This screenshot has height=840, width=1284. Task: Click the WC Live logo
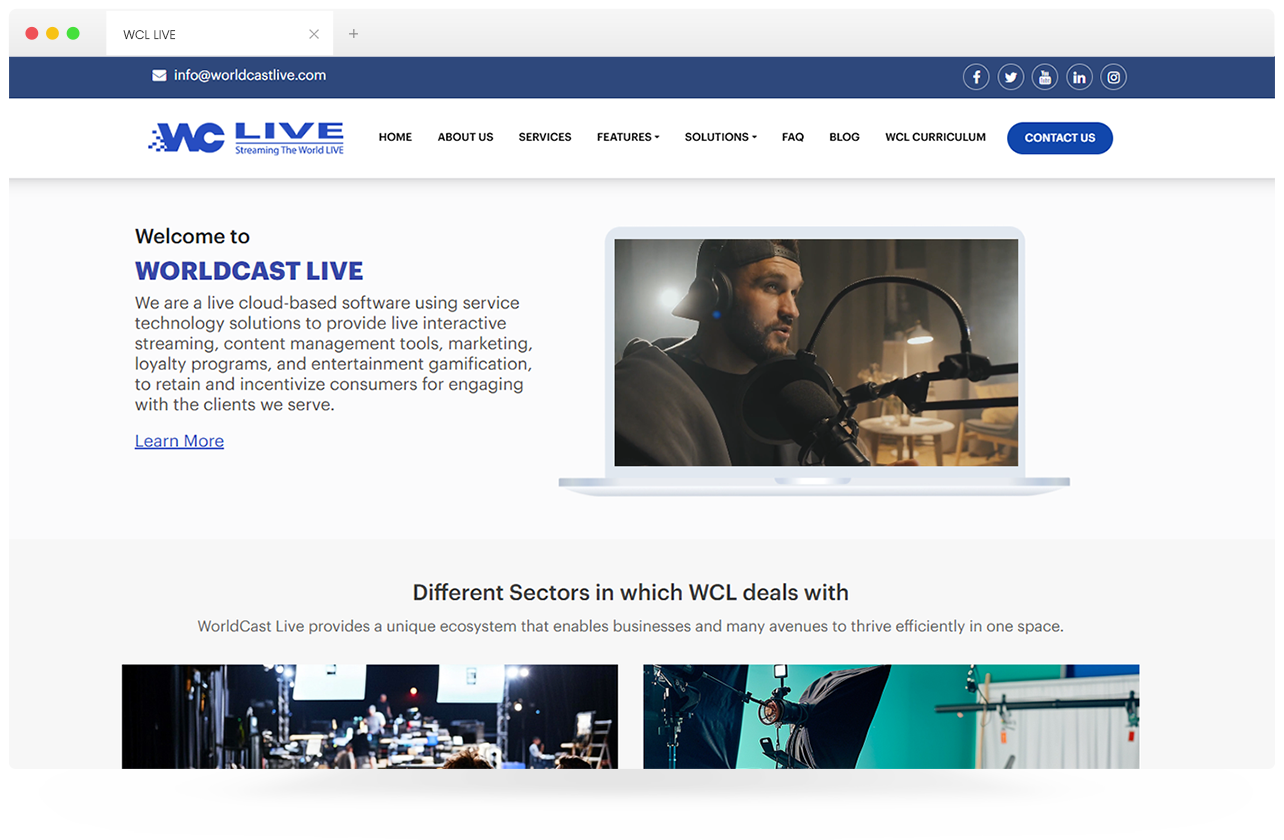point(246,138)
